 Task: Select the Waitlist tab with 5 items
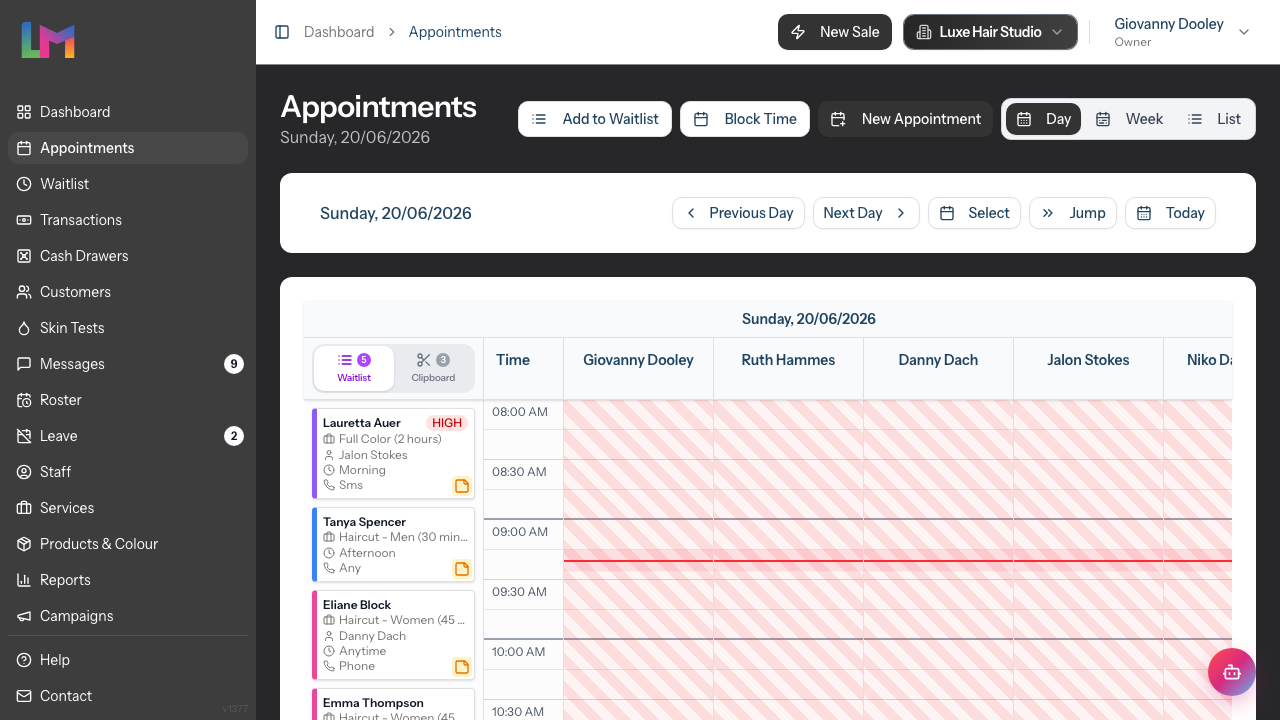tap(354, 368)
